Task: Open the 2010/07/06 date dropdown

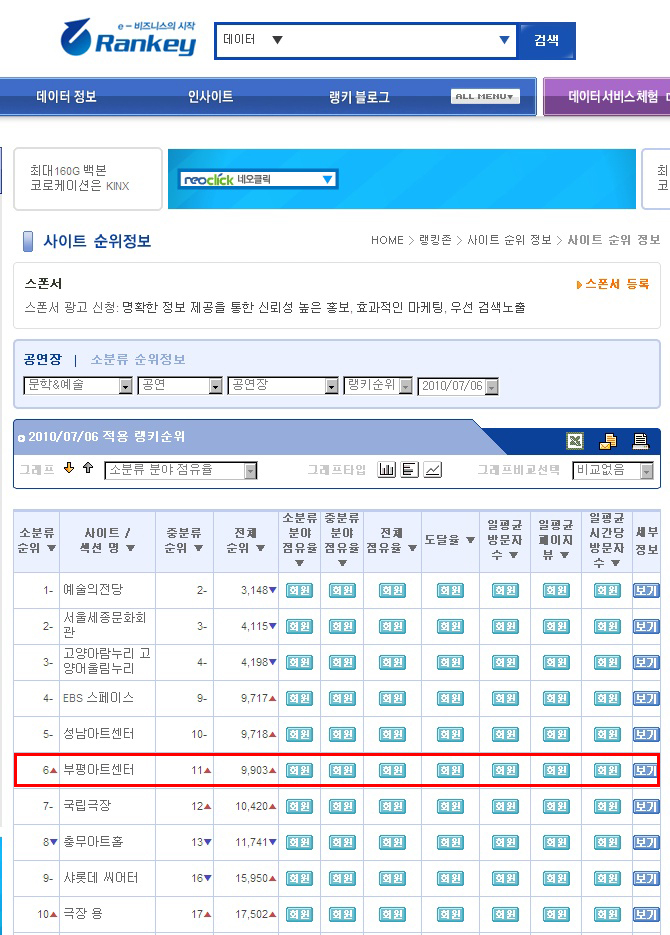Action: 458,386
